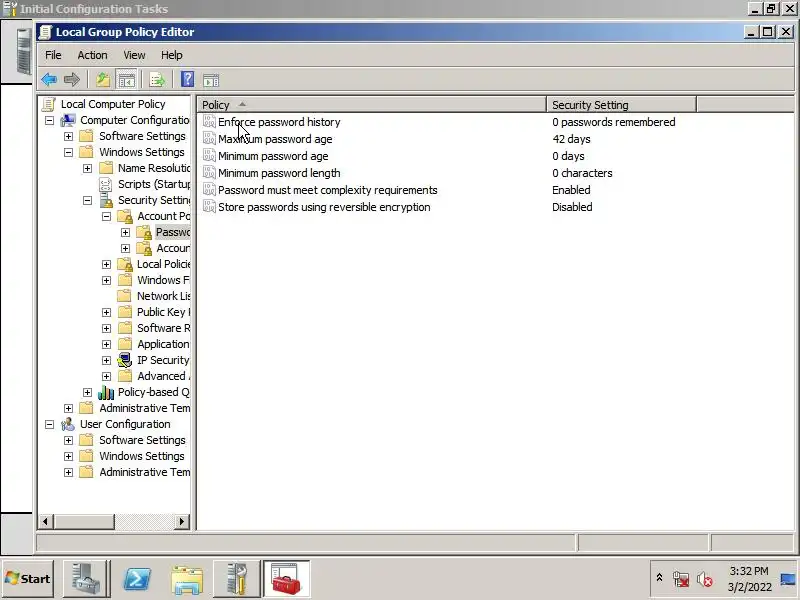
Task: Expand Software Settings under Computer Configuration
Action: pos(68,136)
